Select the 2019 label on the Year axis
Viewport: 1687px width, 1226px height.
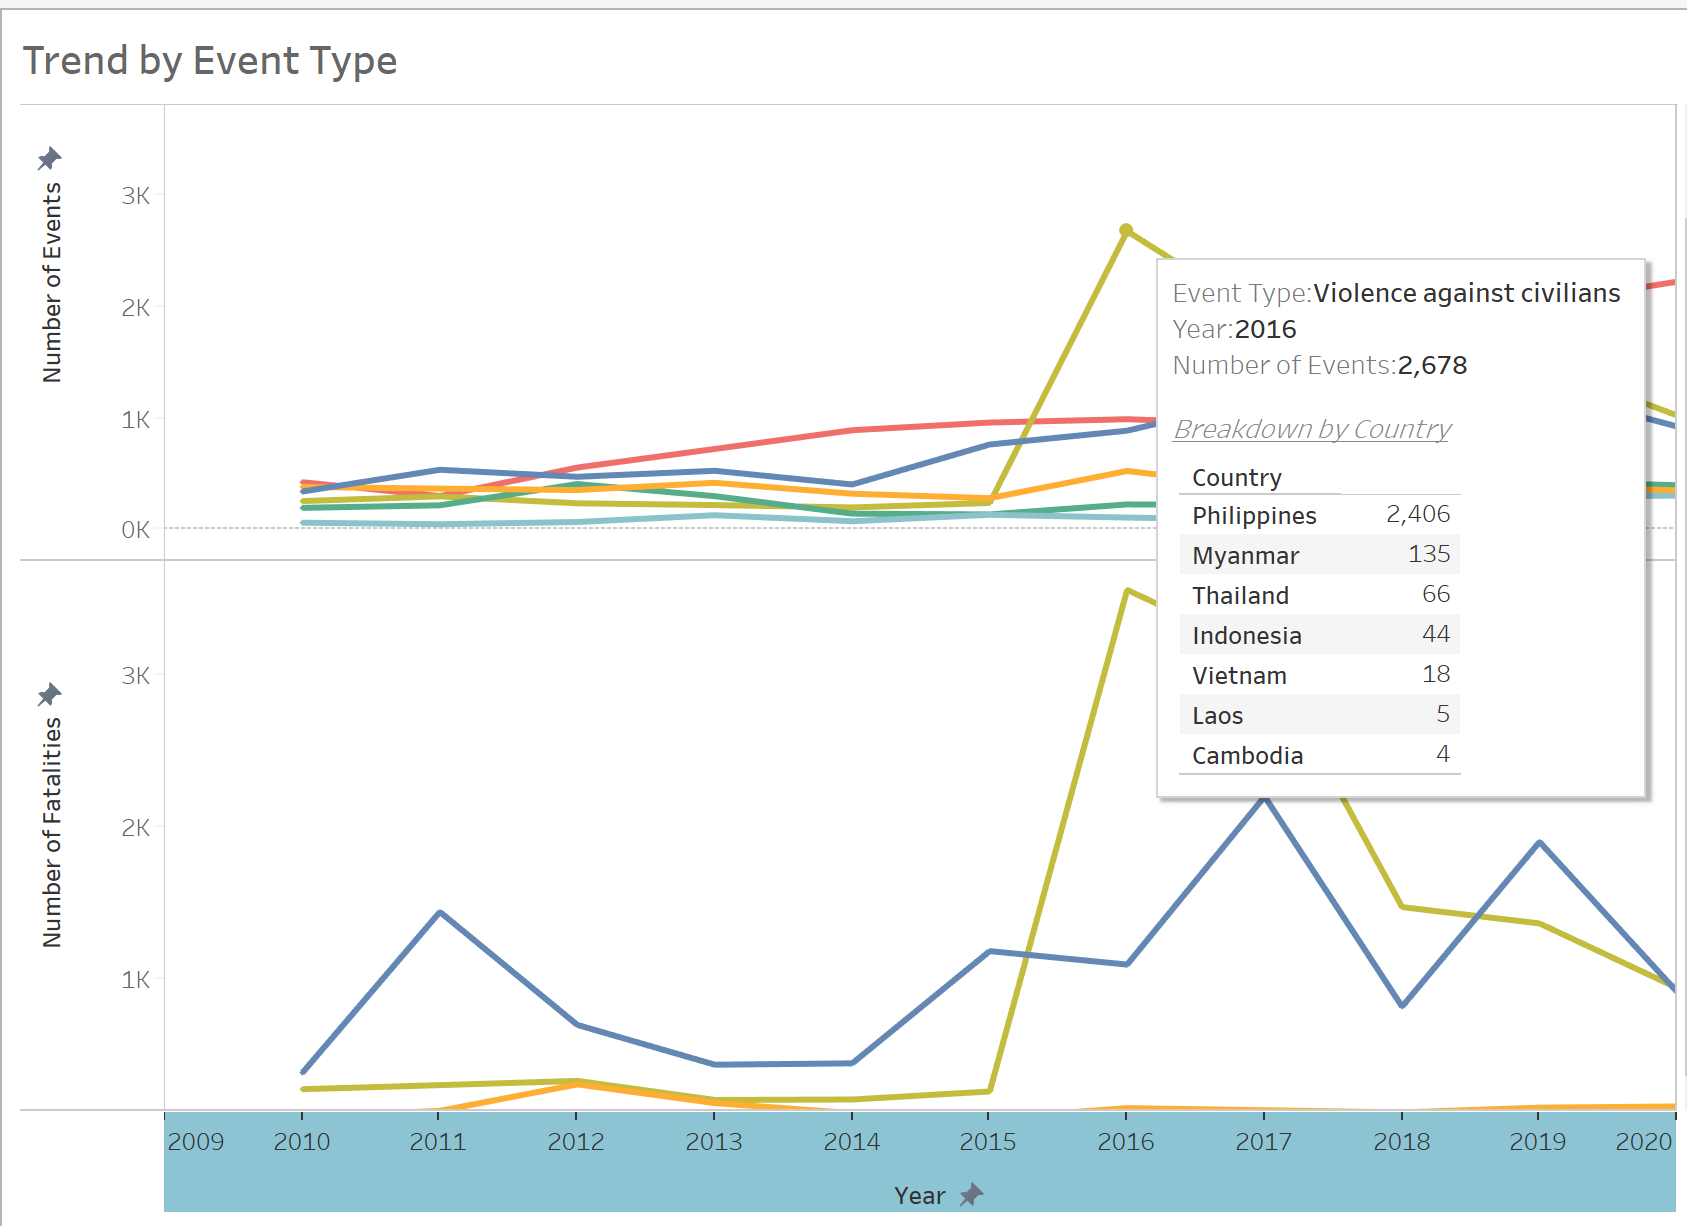point(1538,1141)
